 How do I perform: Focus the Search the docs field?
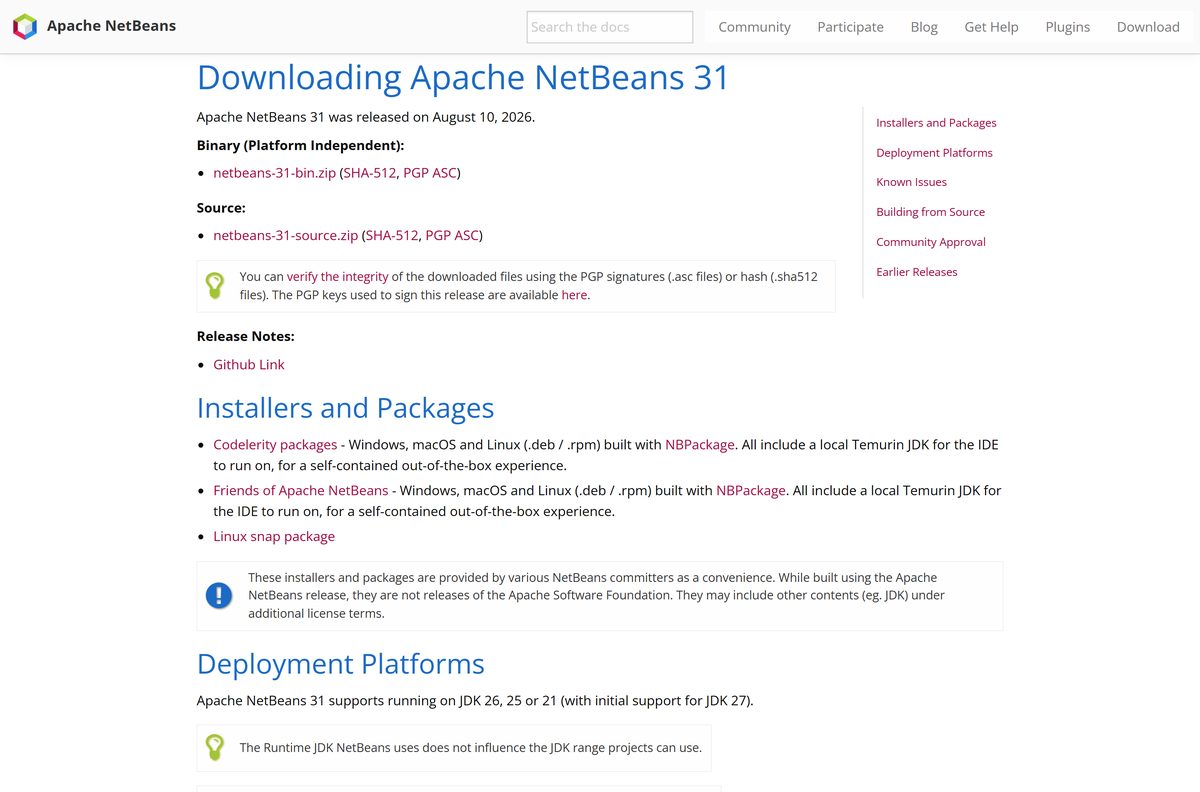[x=610, y=27]
